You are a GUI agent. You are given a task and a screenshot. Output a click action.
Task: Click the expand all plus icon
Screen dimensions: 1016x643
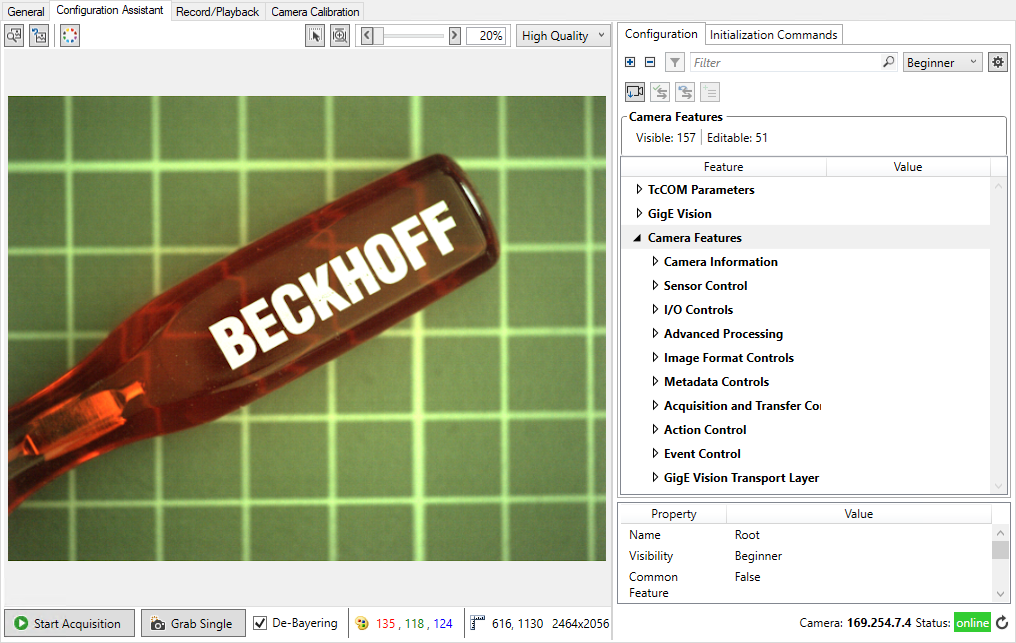(630, 62)
